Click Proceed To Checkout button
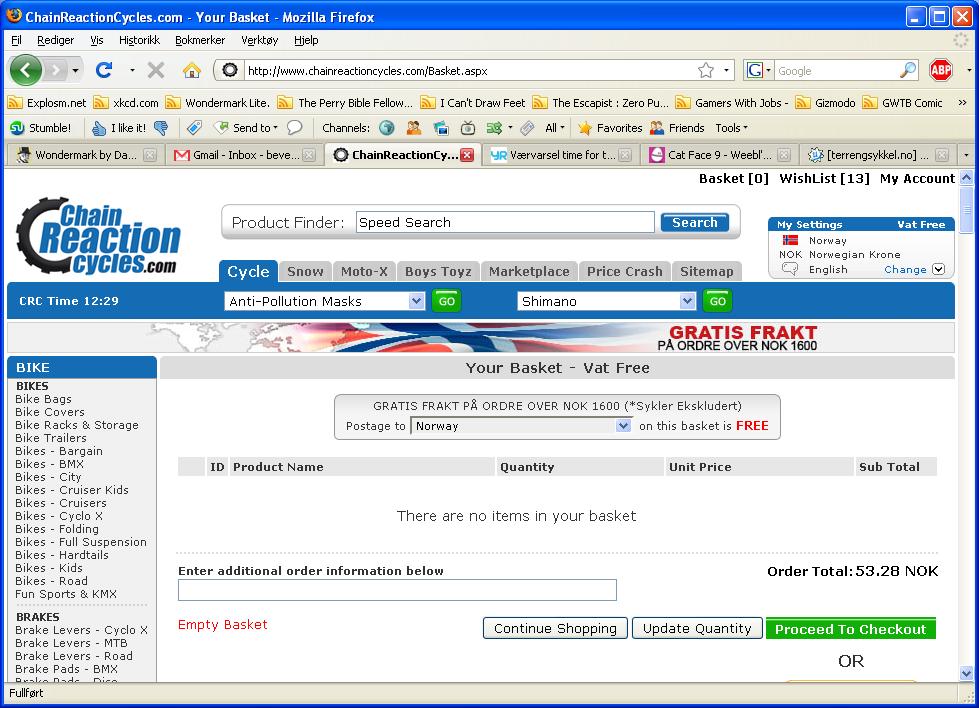 point(850,629)
